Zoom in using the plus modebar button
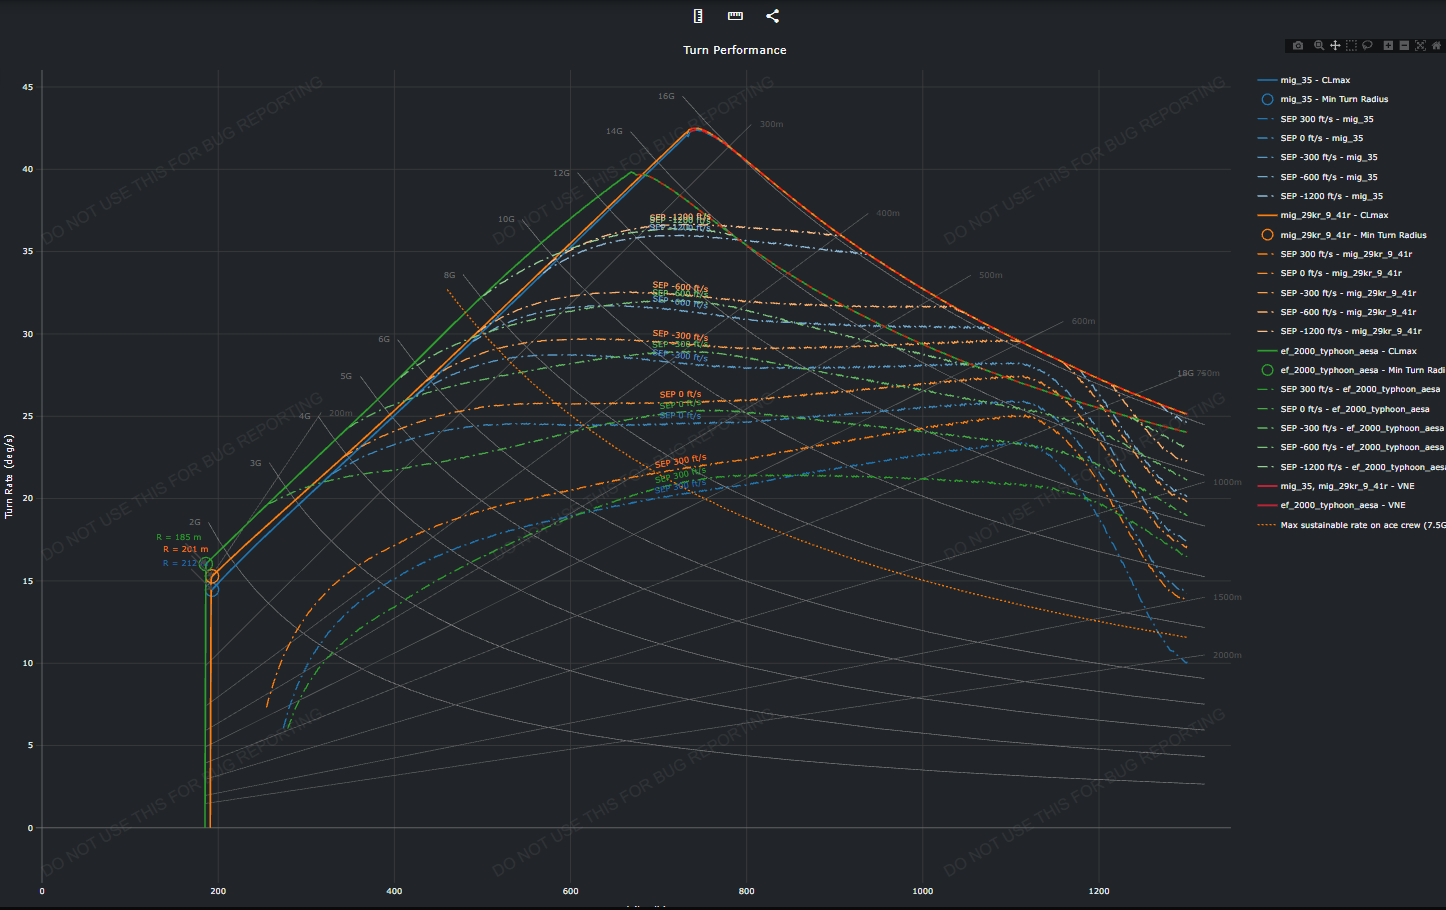Viewport: 1446px width, 910px height. point(1388,45)
